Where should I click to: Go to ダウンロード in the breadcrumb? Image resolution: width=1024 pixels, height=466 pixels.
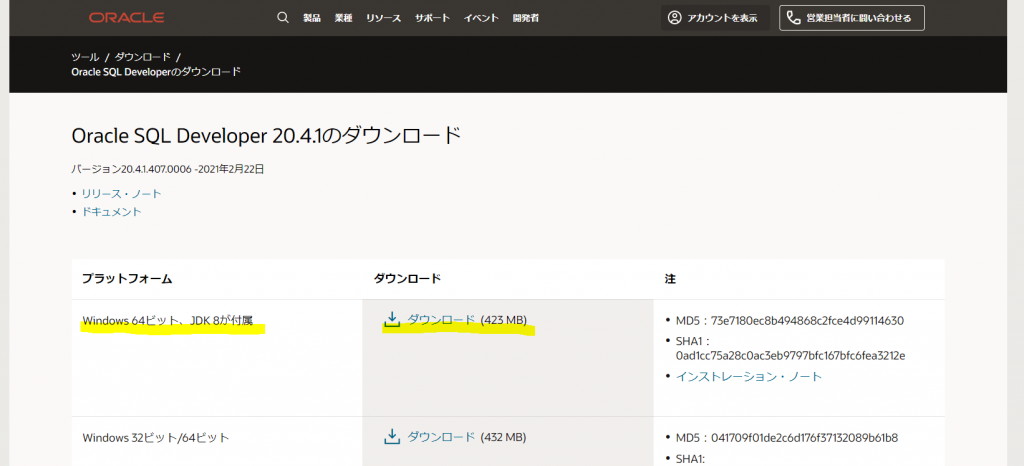pos(141,57)
